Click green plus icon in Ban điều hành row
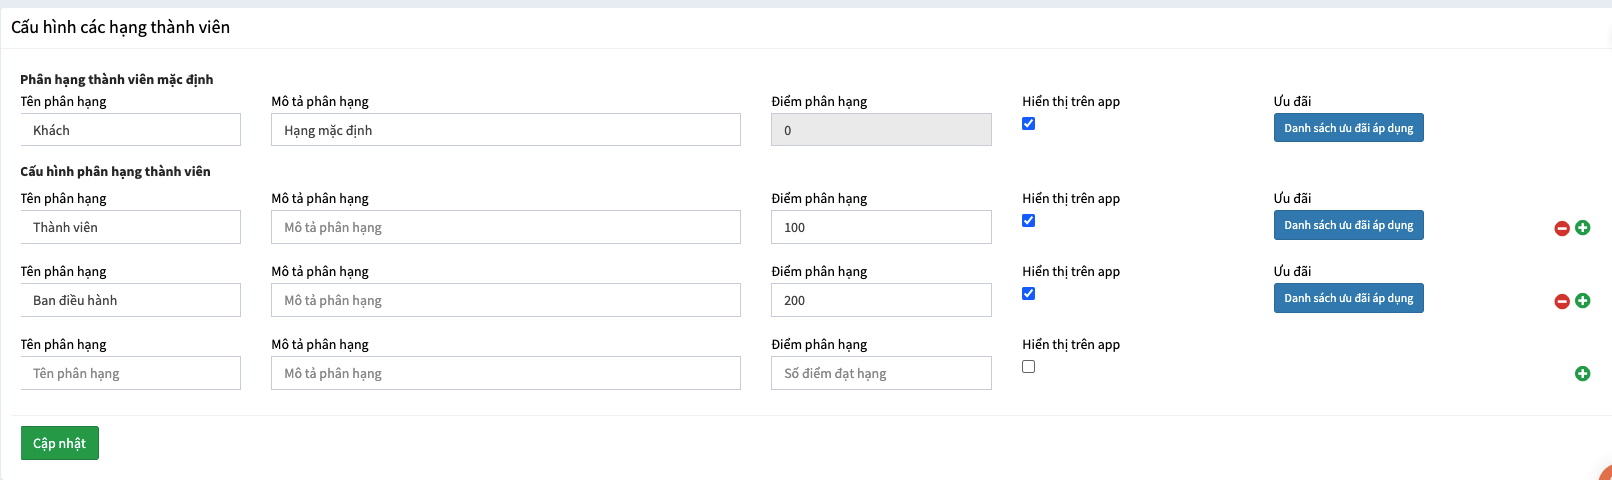Viewport: 1612px width, 480px height. click(x=1582, y=301)
